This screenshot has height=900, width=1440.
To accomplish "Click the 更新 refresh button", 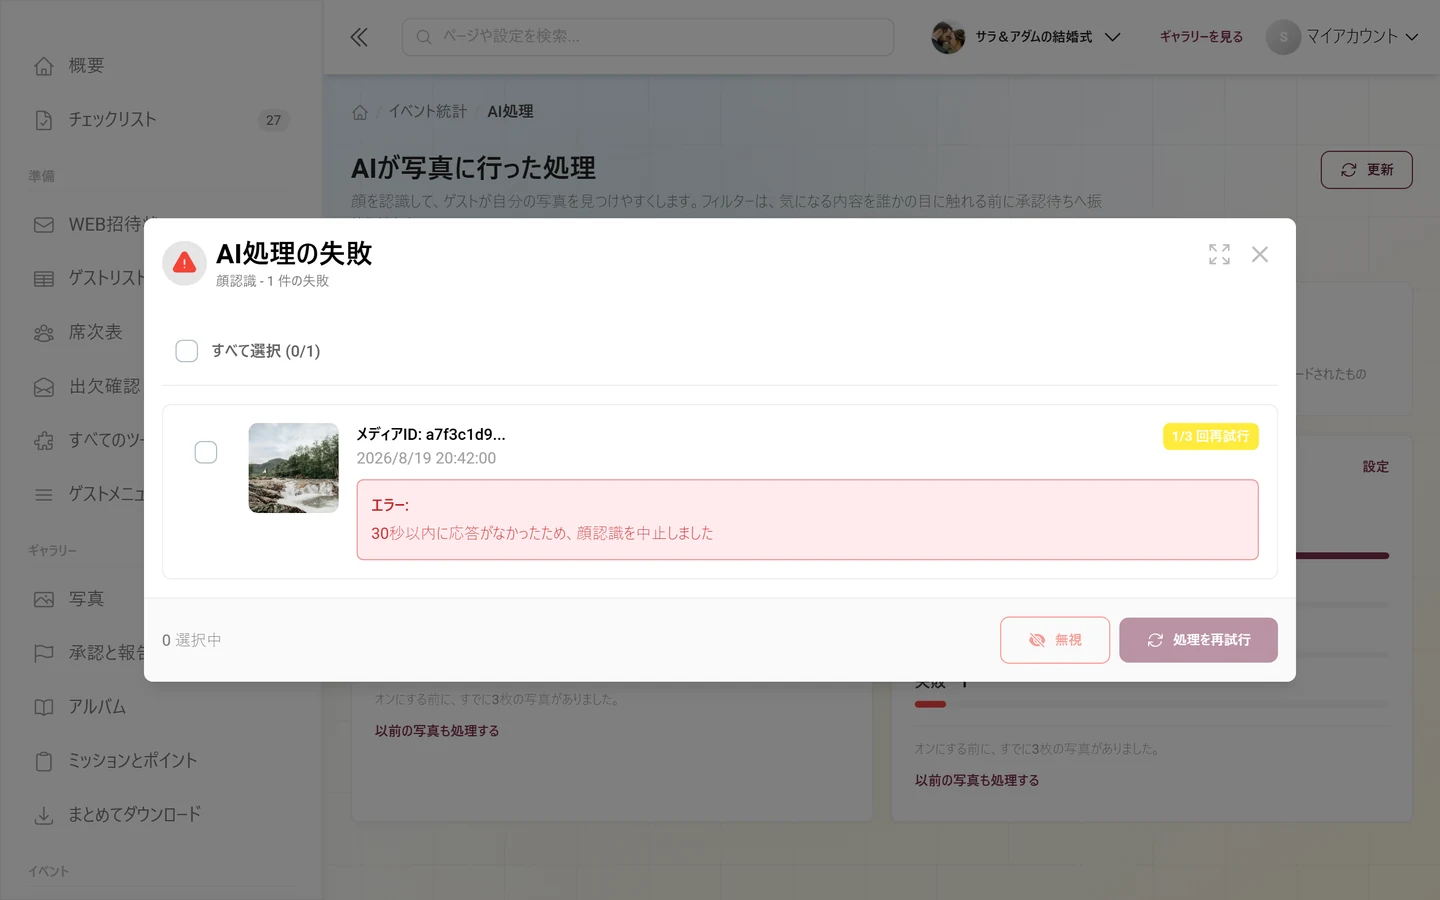I will [x=1366, y=170].
